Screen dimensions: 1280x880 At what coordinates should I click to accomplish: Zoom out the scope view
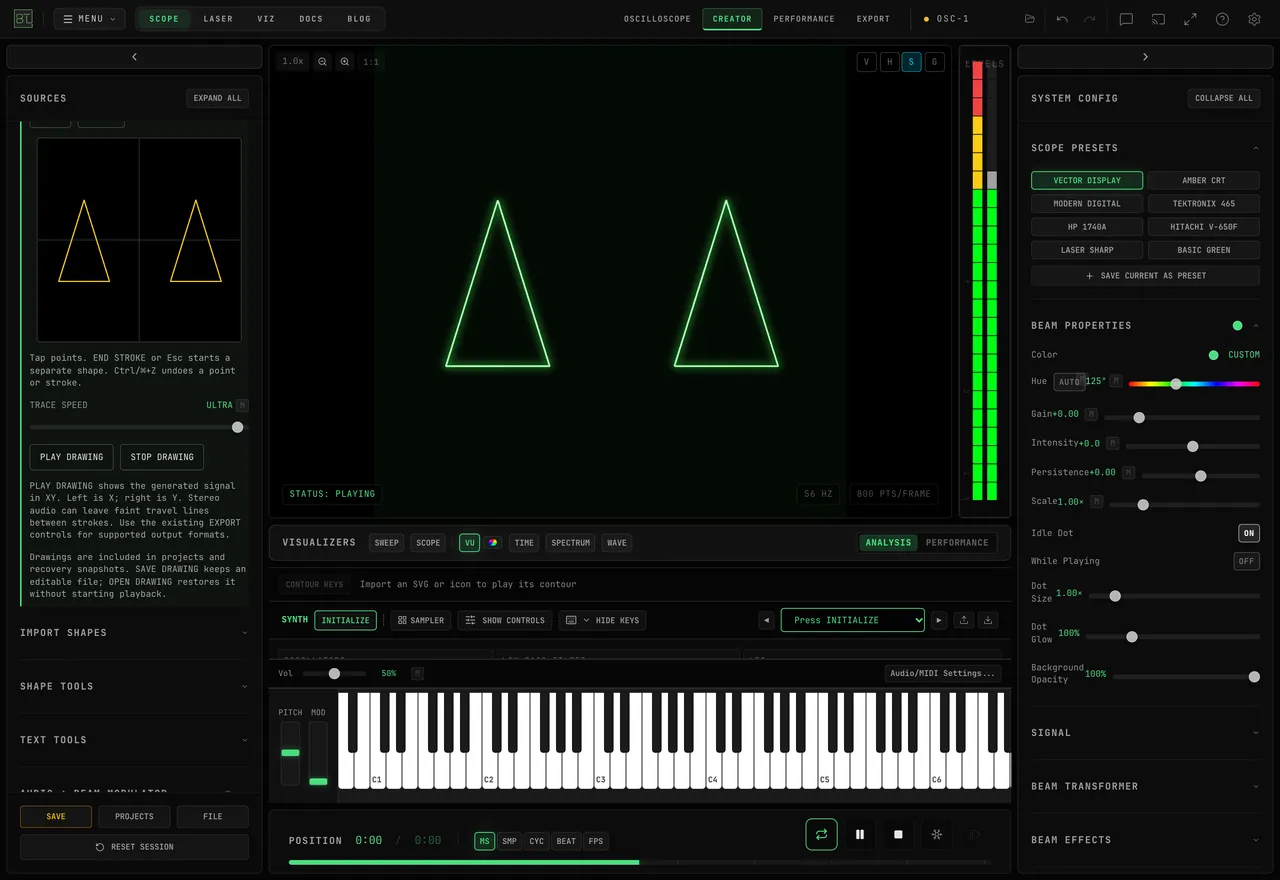pyautogui.click(x=322, y=62)
